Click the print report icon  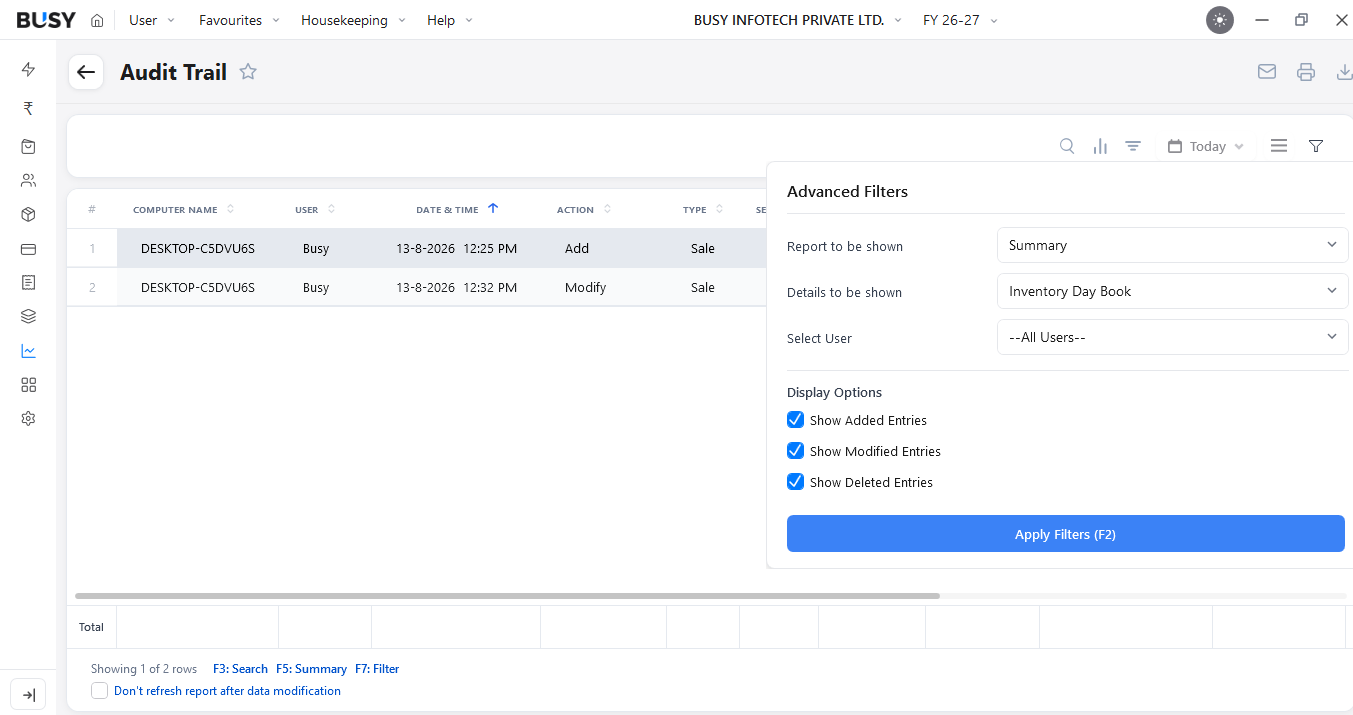1306,72
